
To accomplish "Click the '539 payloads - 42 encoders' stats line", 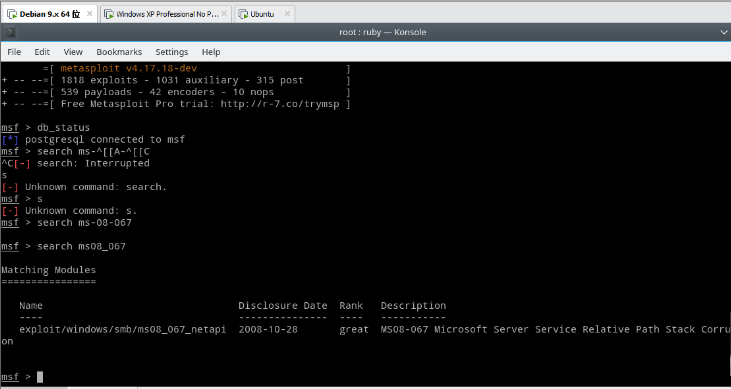I will coord(167,92).
